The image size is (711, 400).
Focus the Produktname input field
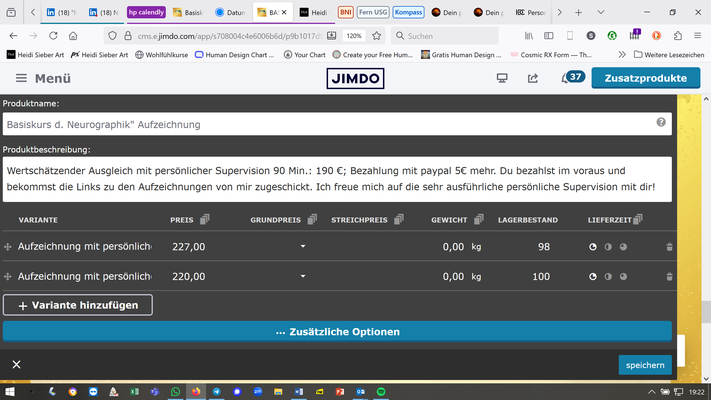pos(337,124)
